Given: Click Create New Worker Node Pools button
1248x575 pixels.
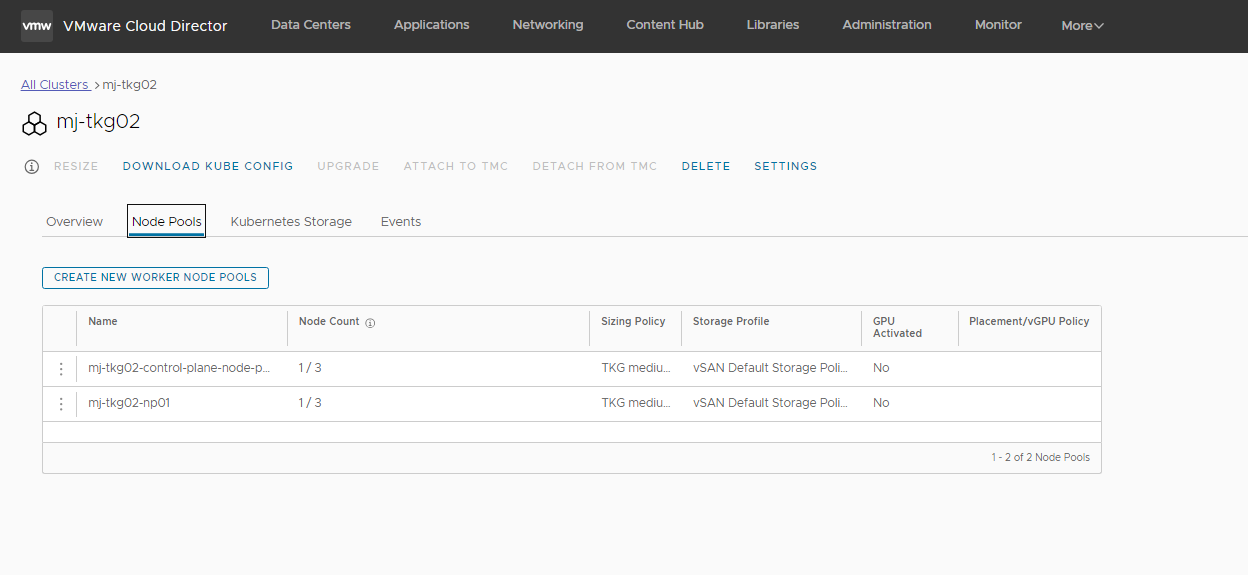Looking at the screenshot, I should click(x=155, y=278).
